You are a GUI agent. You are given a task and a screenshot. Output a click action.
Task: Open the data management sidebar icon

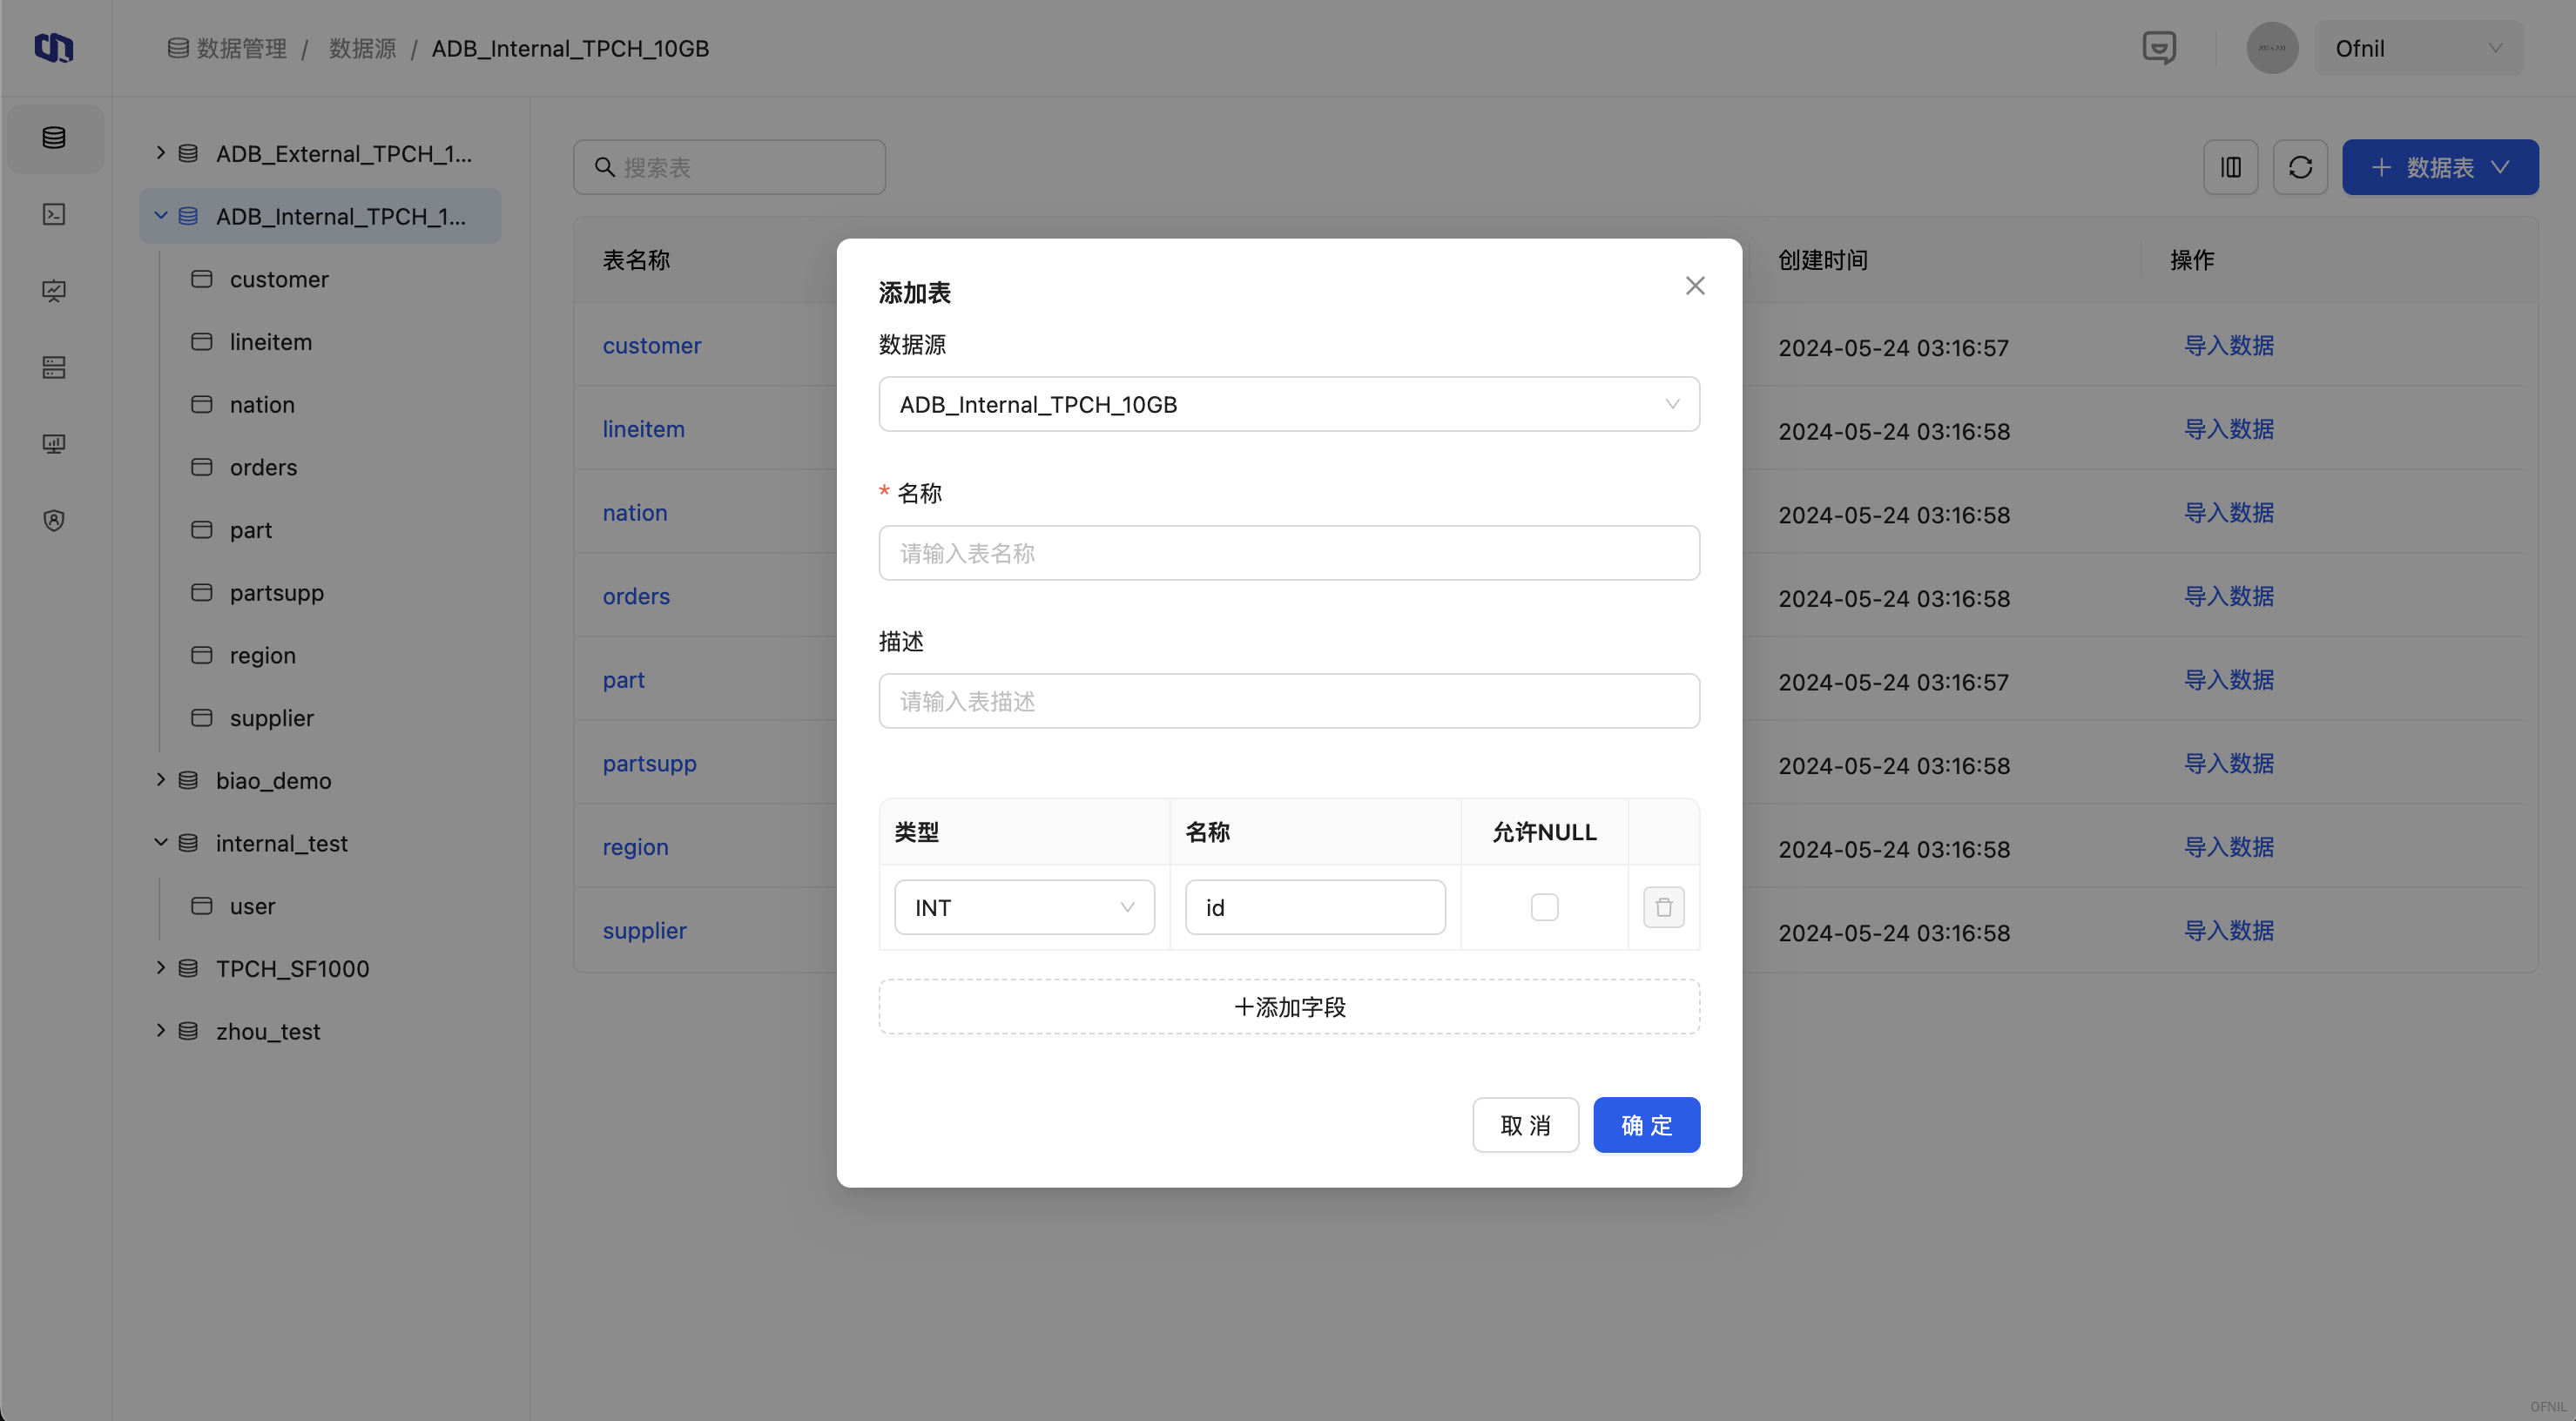[54, 138]
